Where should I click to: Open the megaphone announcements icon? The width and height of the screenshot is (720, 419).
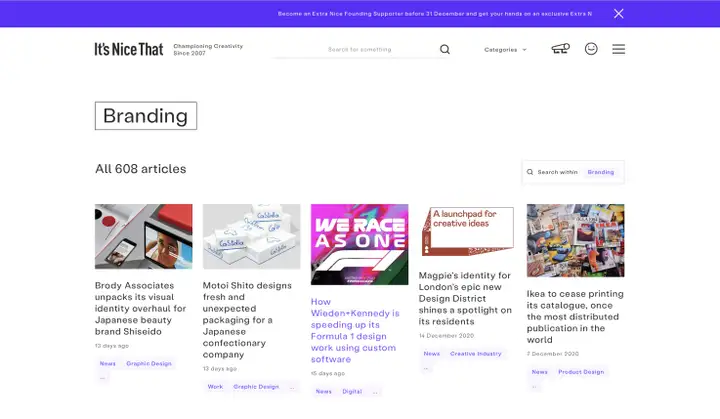click(560, 49)
